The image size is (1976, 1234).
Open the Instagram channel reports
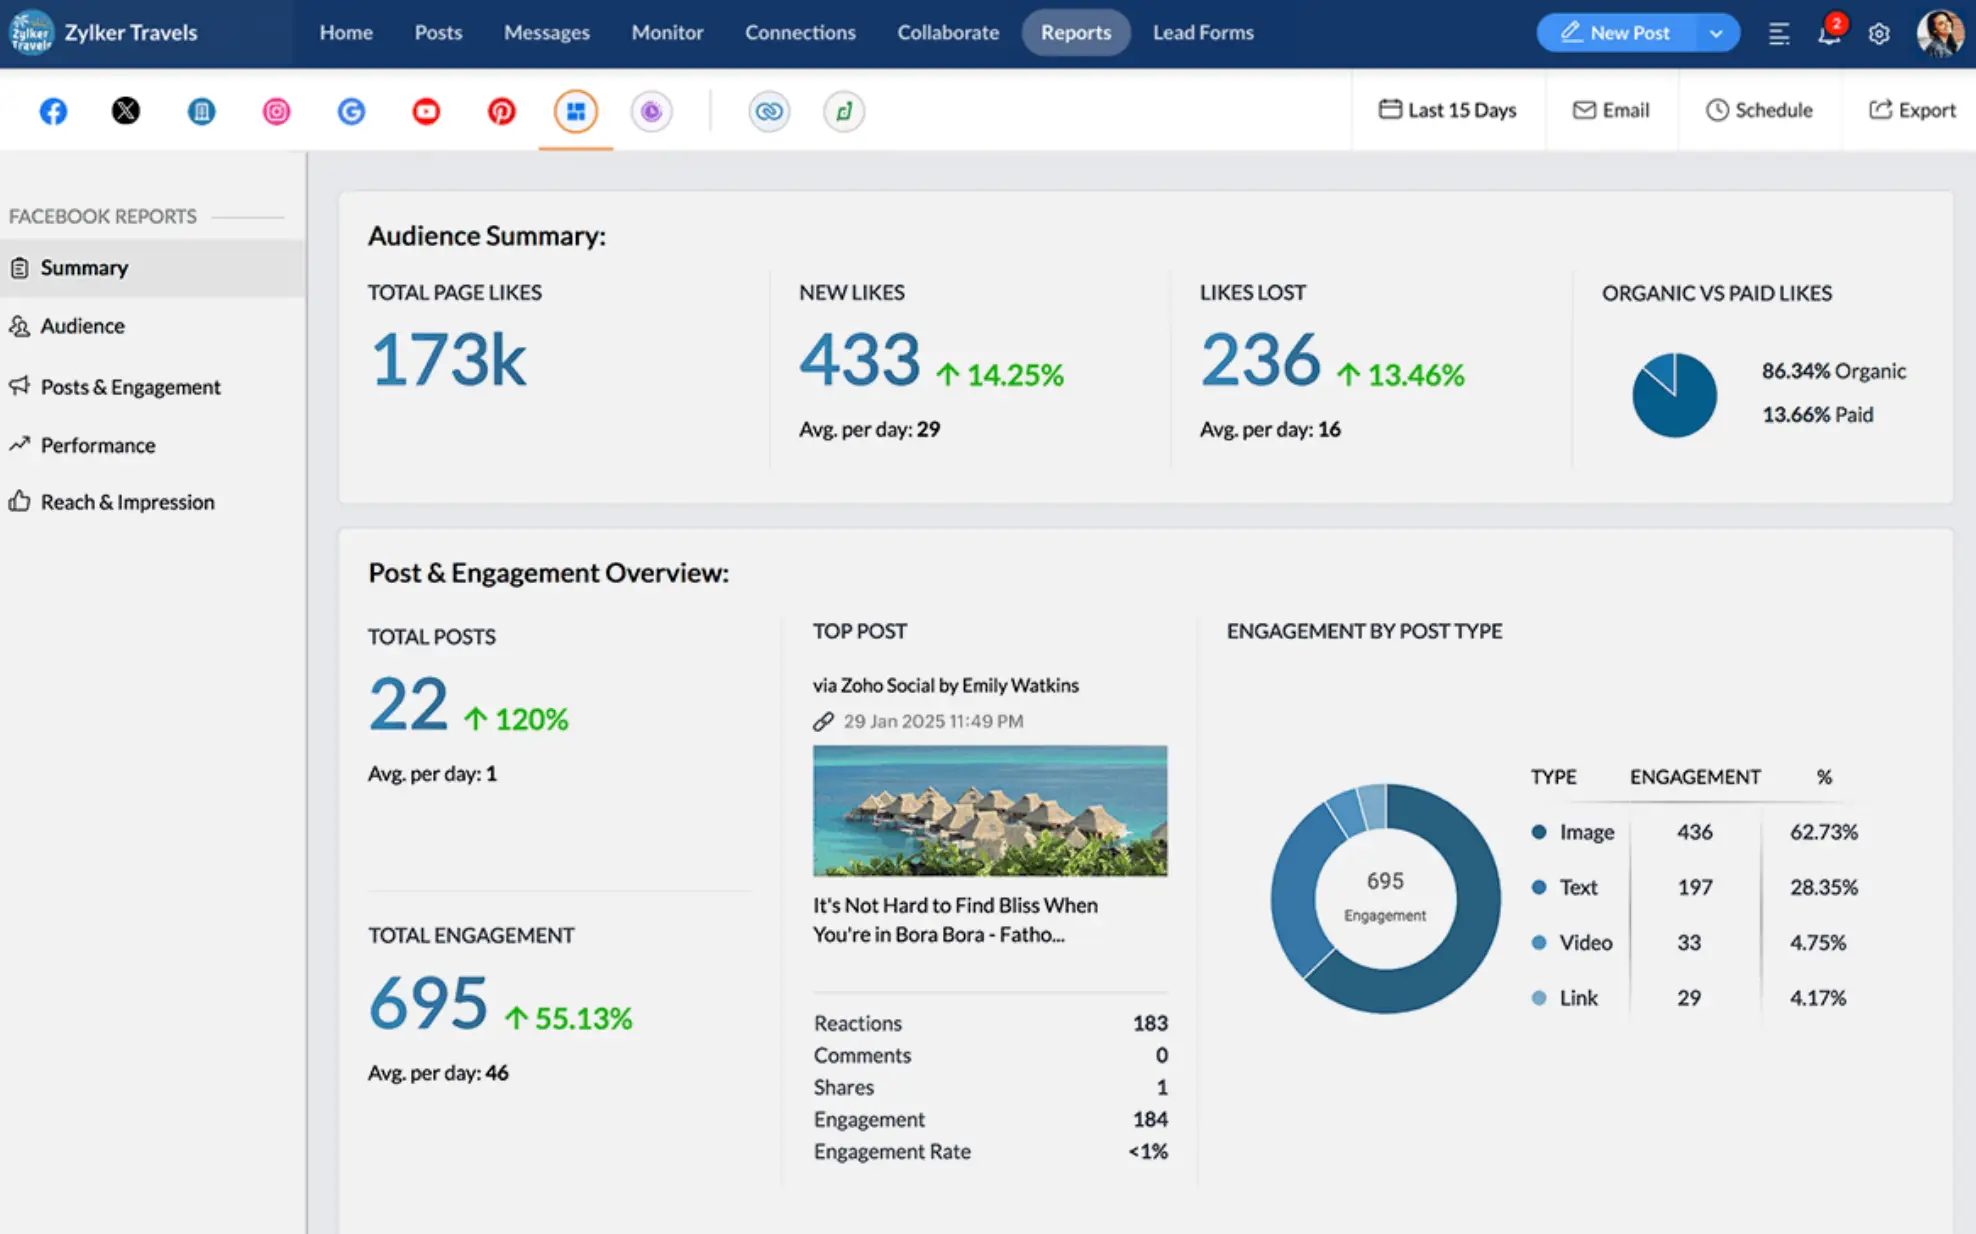pyautogui.click(x=276, y=111)
